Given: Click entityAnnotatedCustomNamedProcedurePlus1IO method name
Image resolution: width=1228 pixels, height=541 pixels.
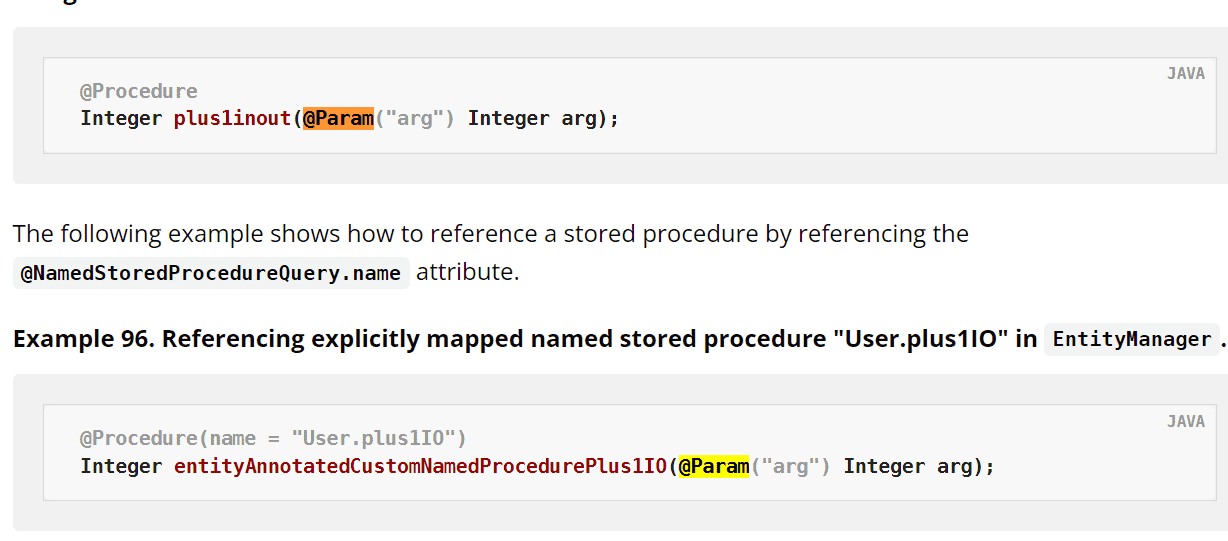Looking at the screenshot, I should tap(420, 466).
